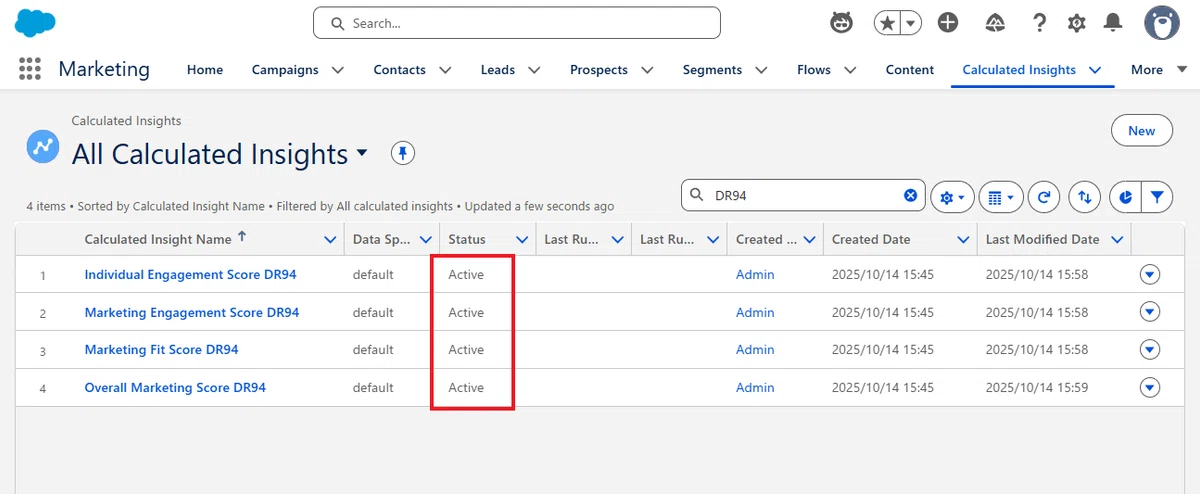Open Admin for Overall Marketing Score row
The height and width of the screenshot is (494, 1200).
755,387
